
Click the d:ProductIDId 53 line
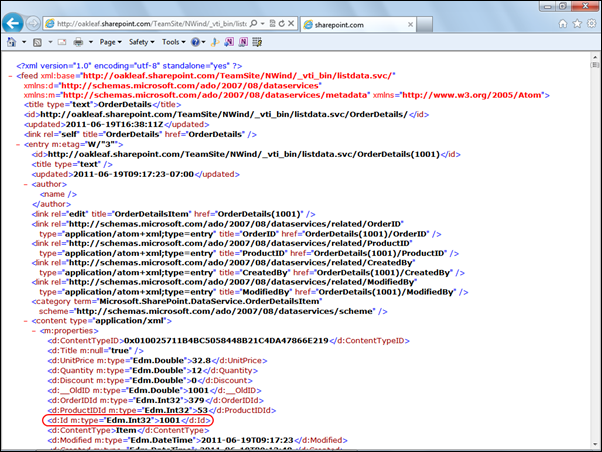(162, 411)
